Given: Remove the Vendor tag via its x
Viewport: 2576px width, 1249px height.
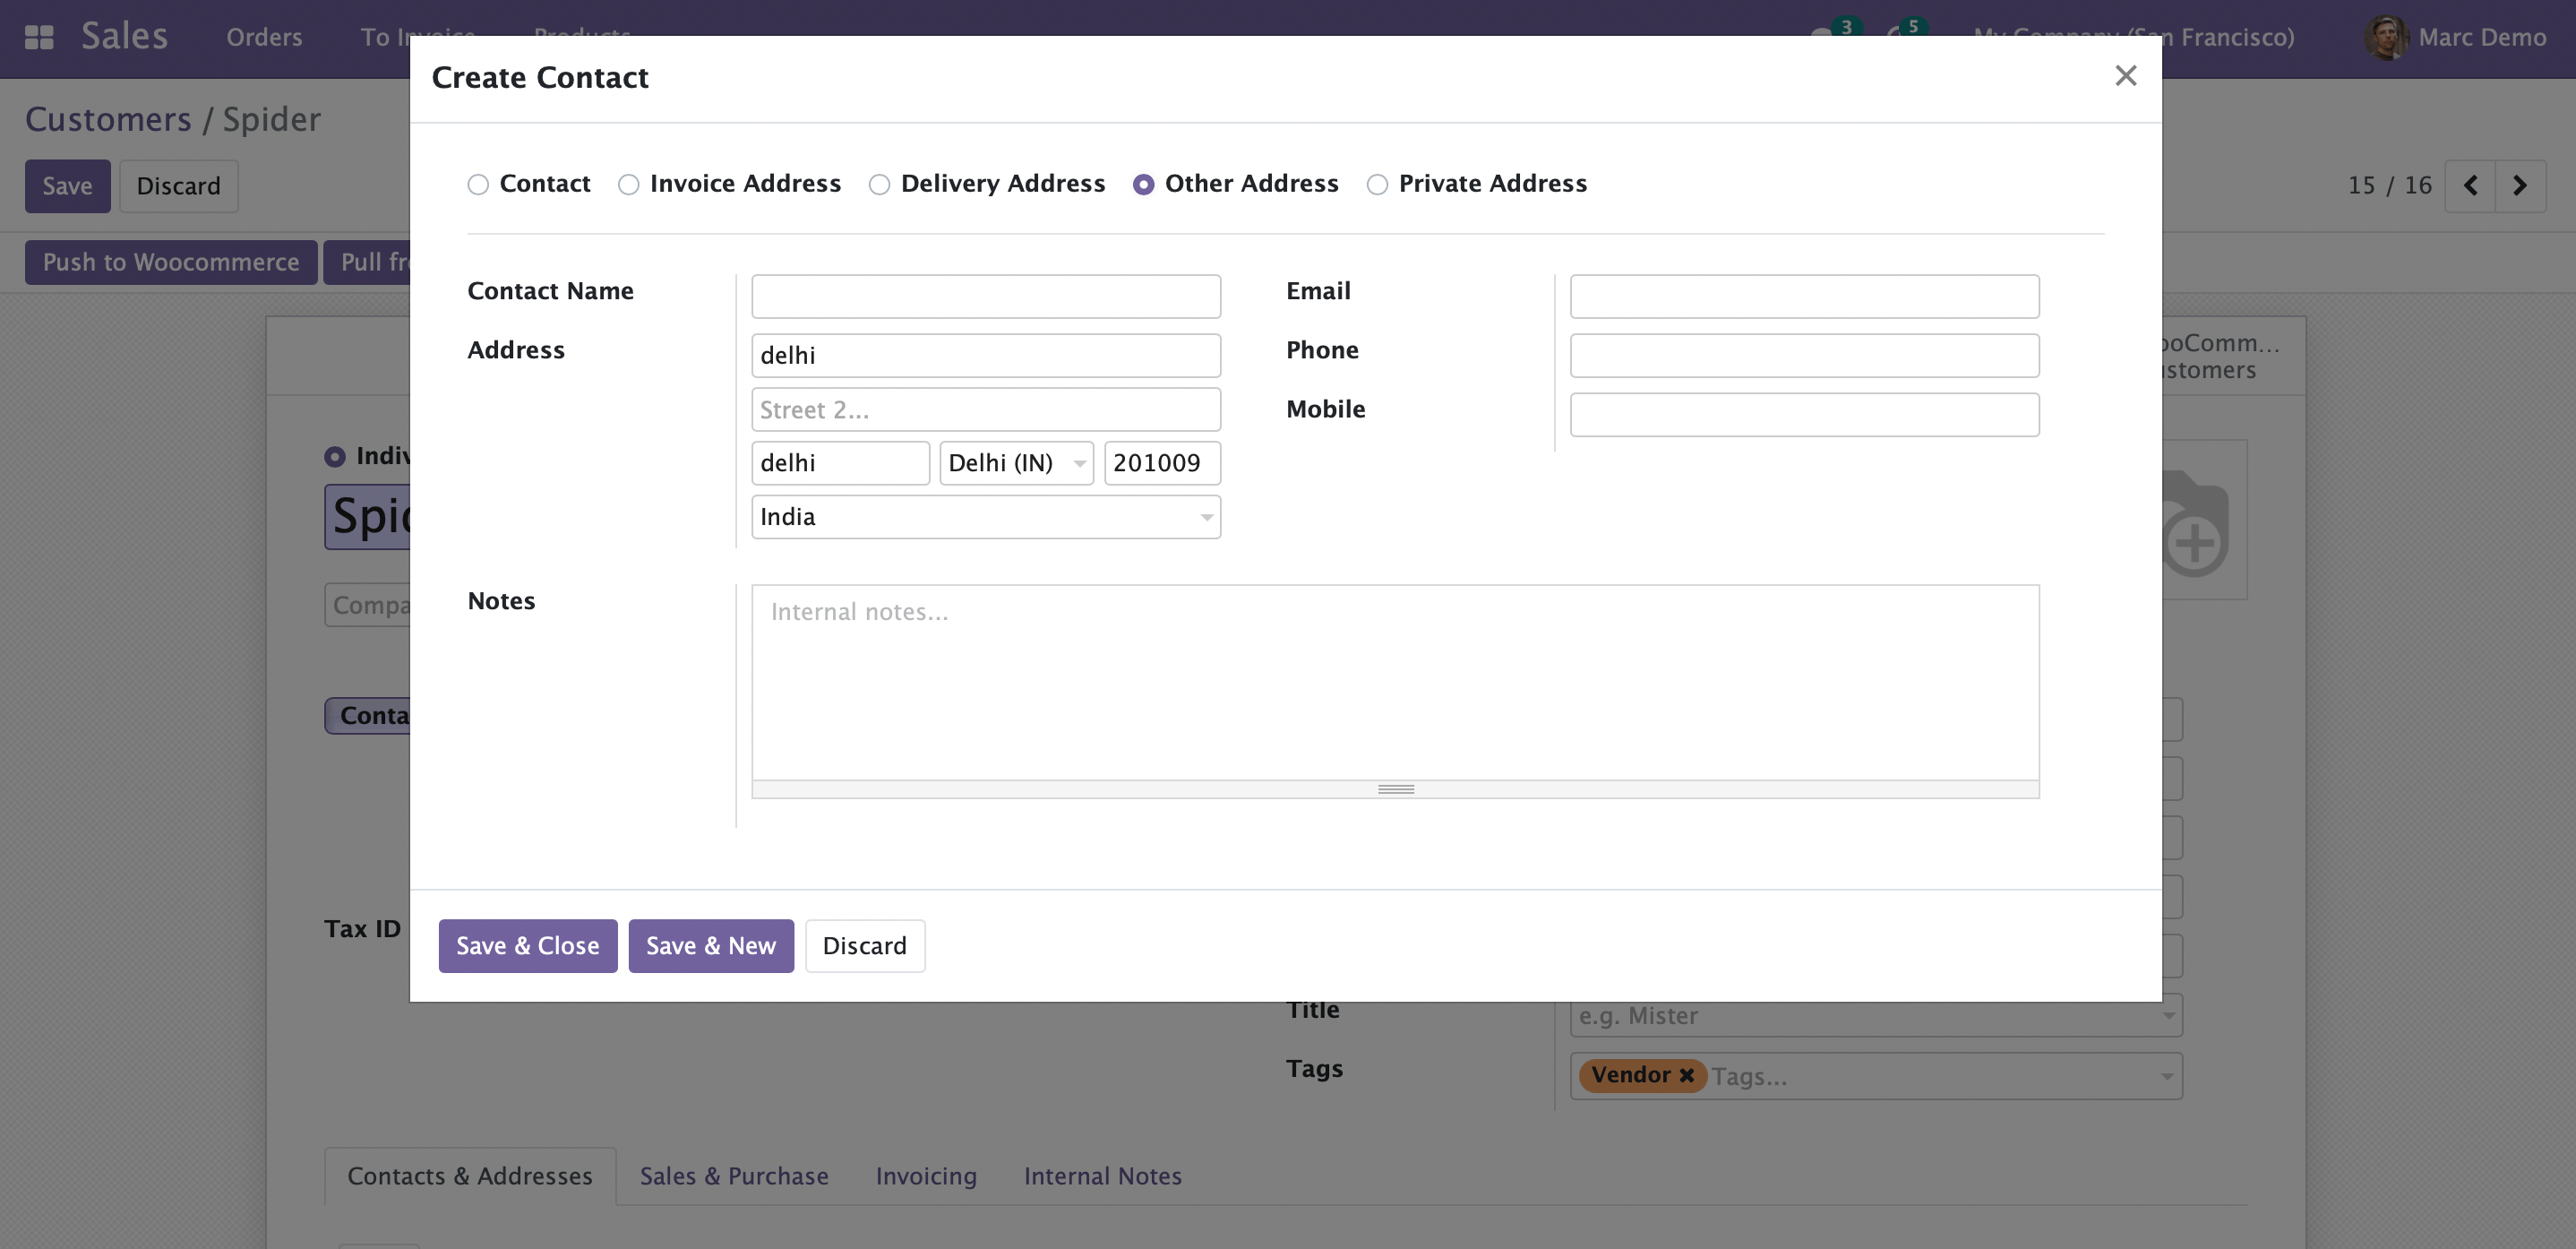Looking at the screenshot, I should (1686, 1075).
